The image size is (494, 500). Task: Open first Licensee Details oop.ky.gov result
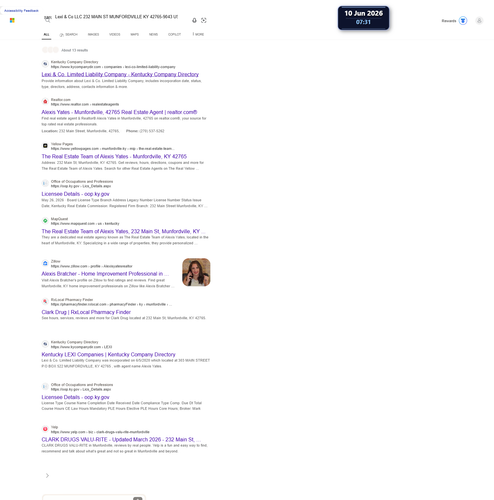coord(75,194)
